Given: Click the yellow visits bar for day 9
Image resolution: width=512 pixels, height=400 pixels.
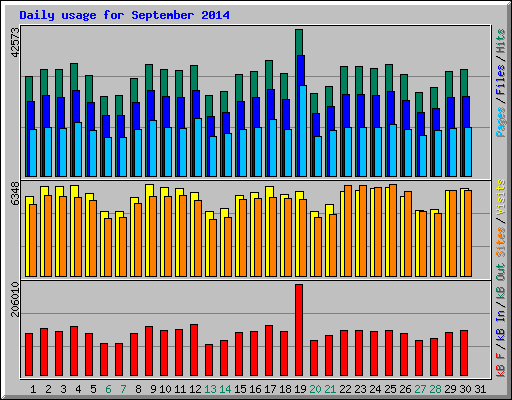Looking at the screenshot, I should (x=149, y=230).
